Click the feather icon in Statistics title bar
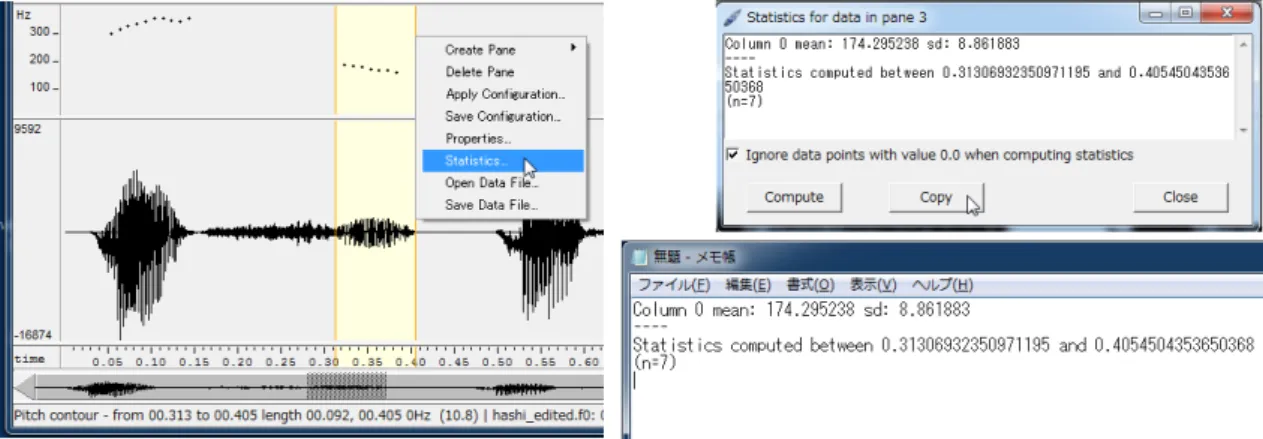Screen dimensions: 1263x439 point(733,16)
